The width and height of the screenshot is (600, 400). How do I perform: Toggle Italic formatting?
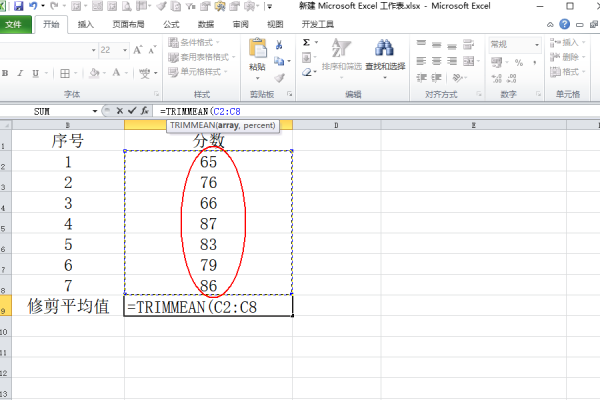[x=20, y=73]
